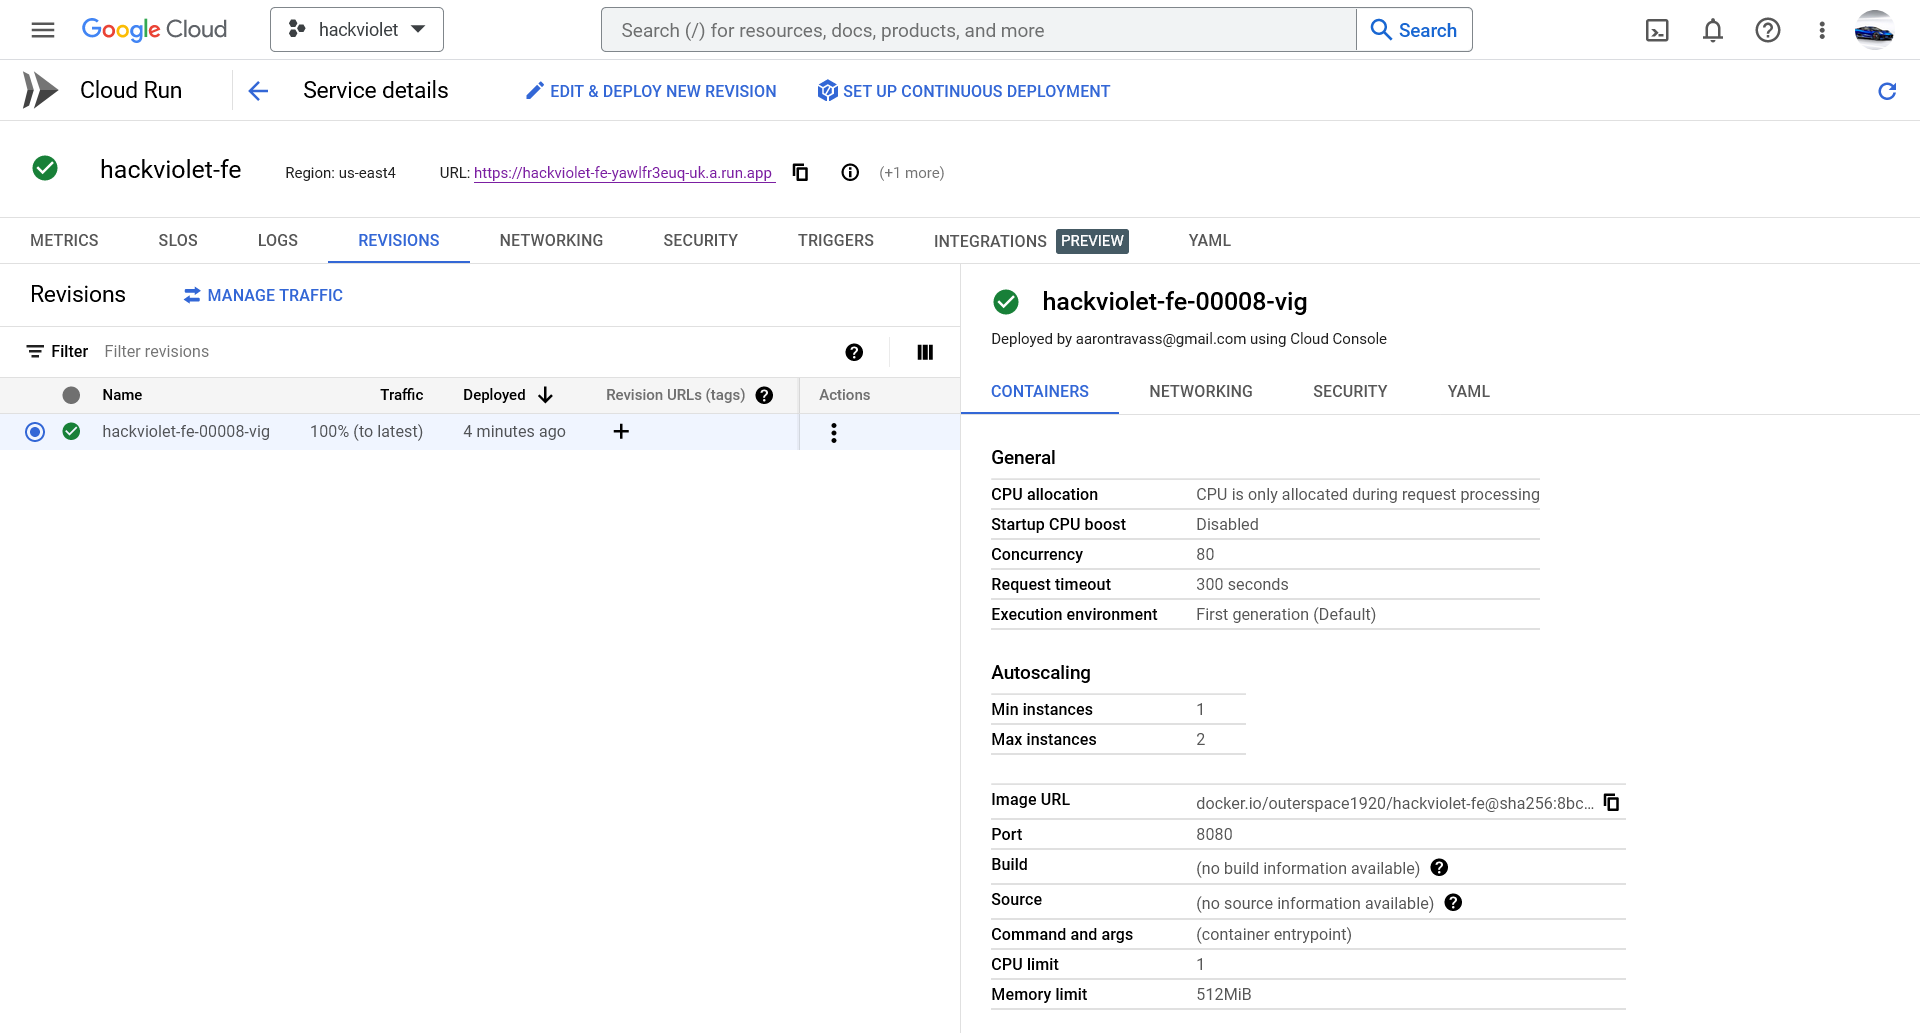1920x1033 pixels.
Task: Open the help question mark menu
Action: click(1768, 30)
